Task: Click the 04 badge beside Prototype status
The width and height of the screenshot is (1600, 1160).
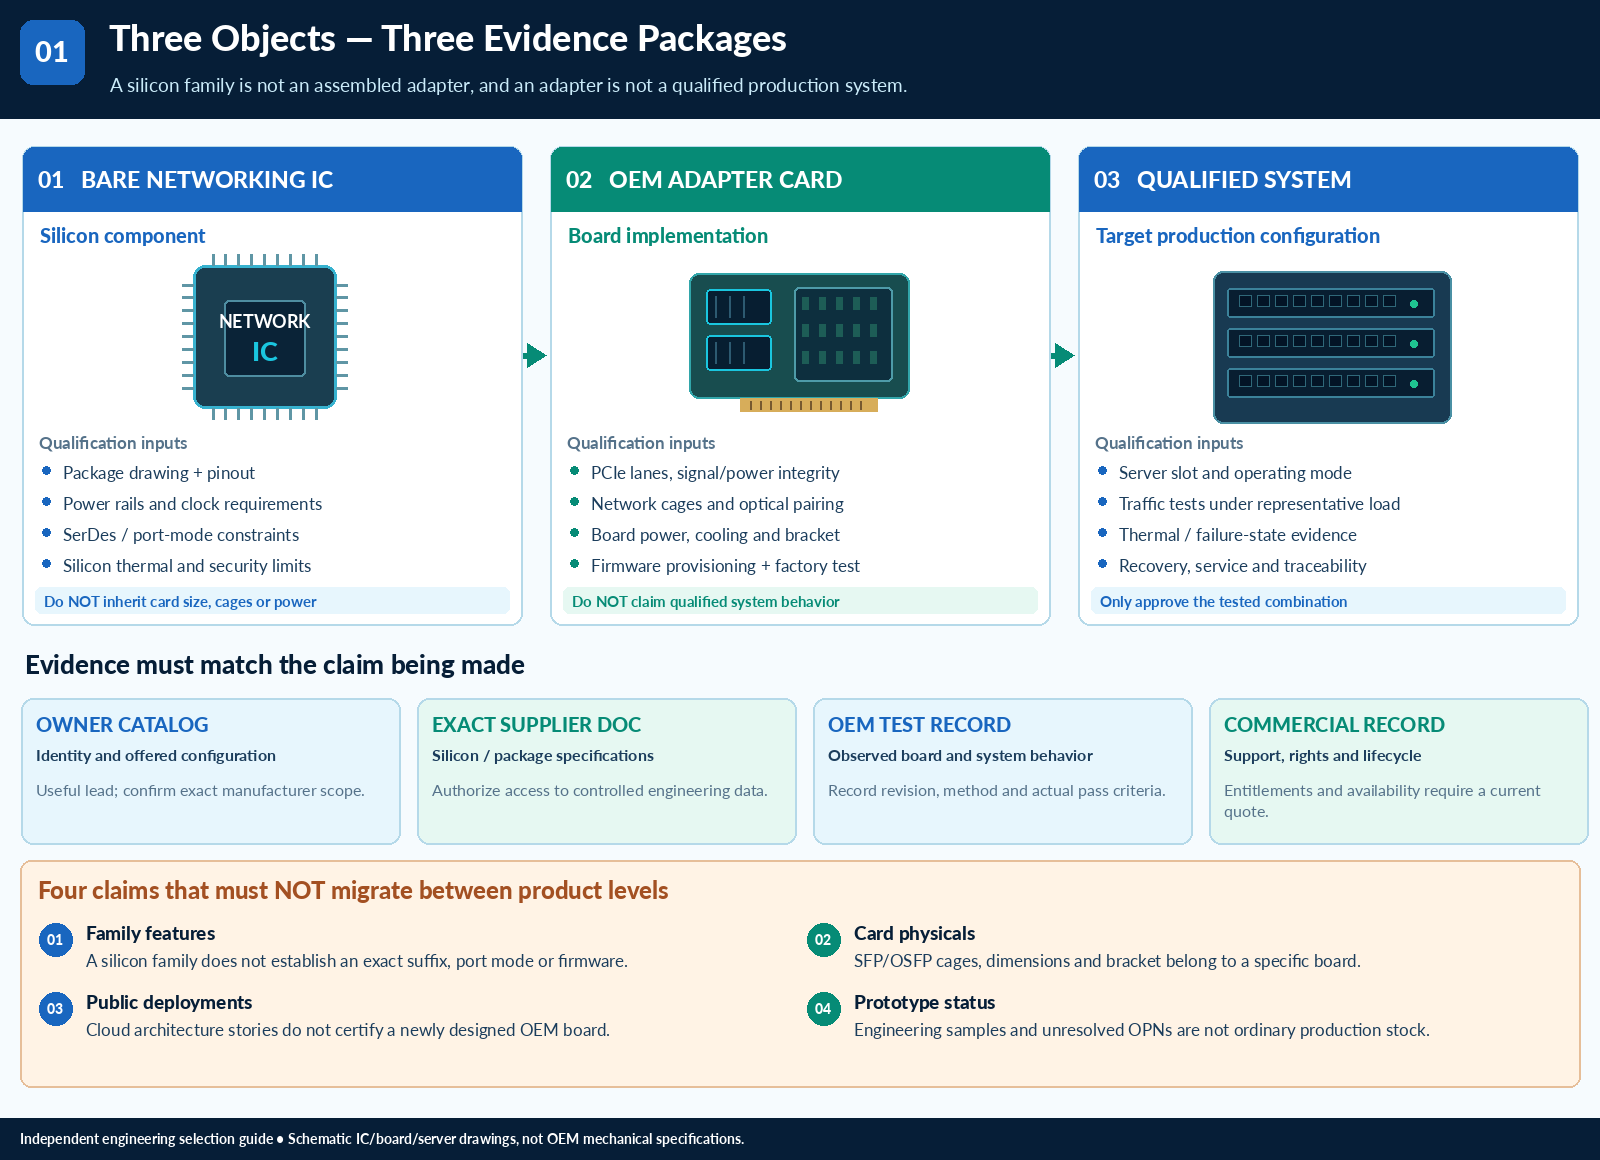Action: (823, 1009)
